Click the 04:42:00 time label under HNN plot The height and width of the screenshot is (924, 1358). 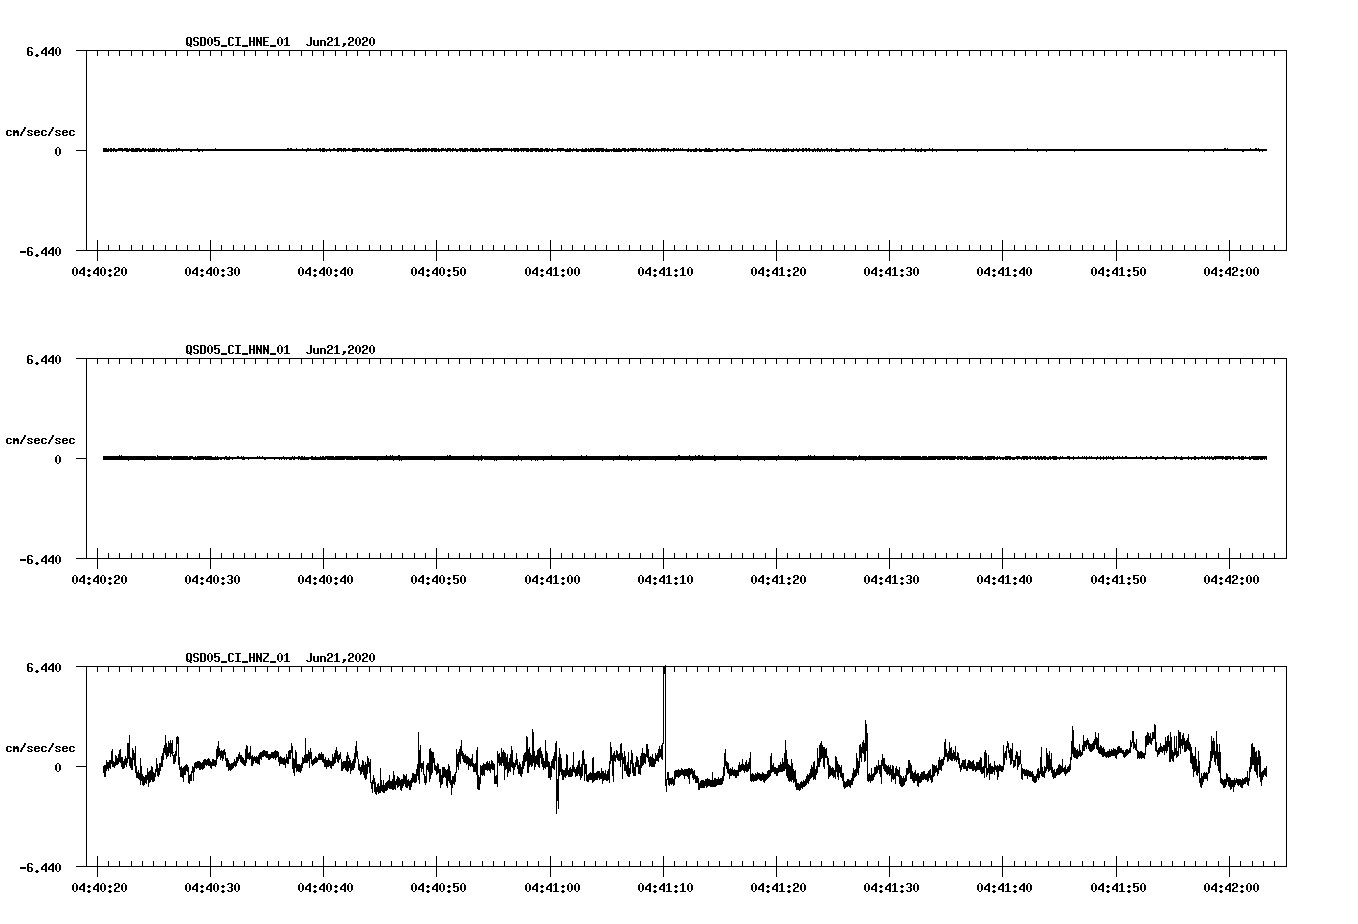click(1231, 580)
